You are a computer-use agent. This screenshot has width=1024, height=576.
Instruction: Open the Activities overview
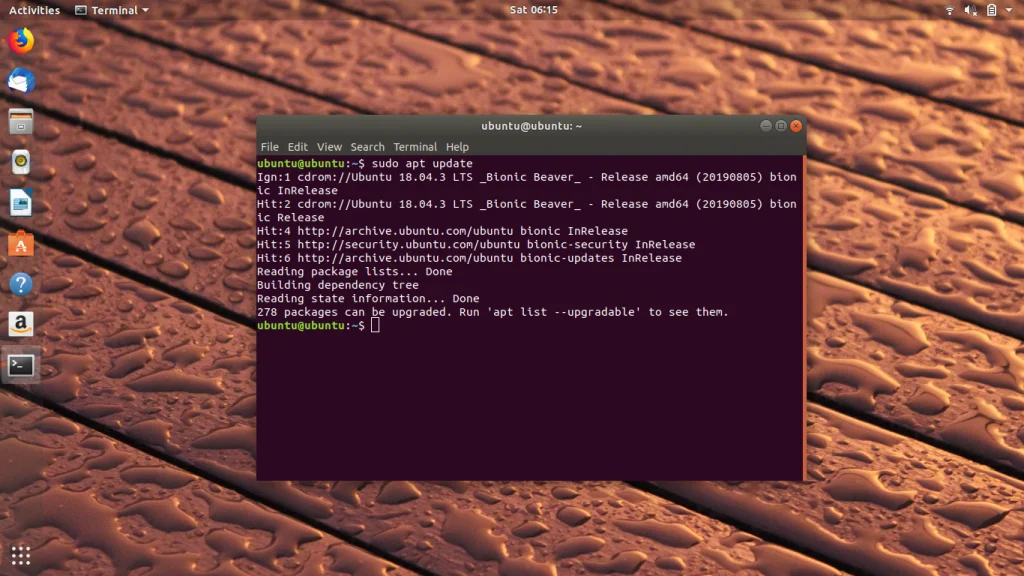[34, 10]
